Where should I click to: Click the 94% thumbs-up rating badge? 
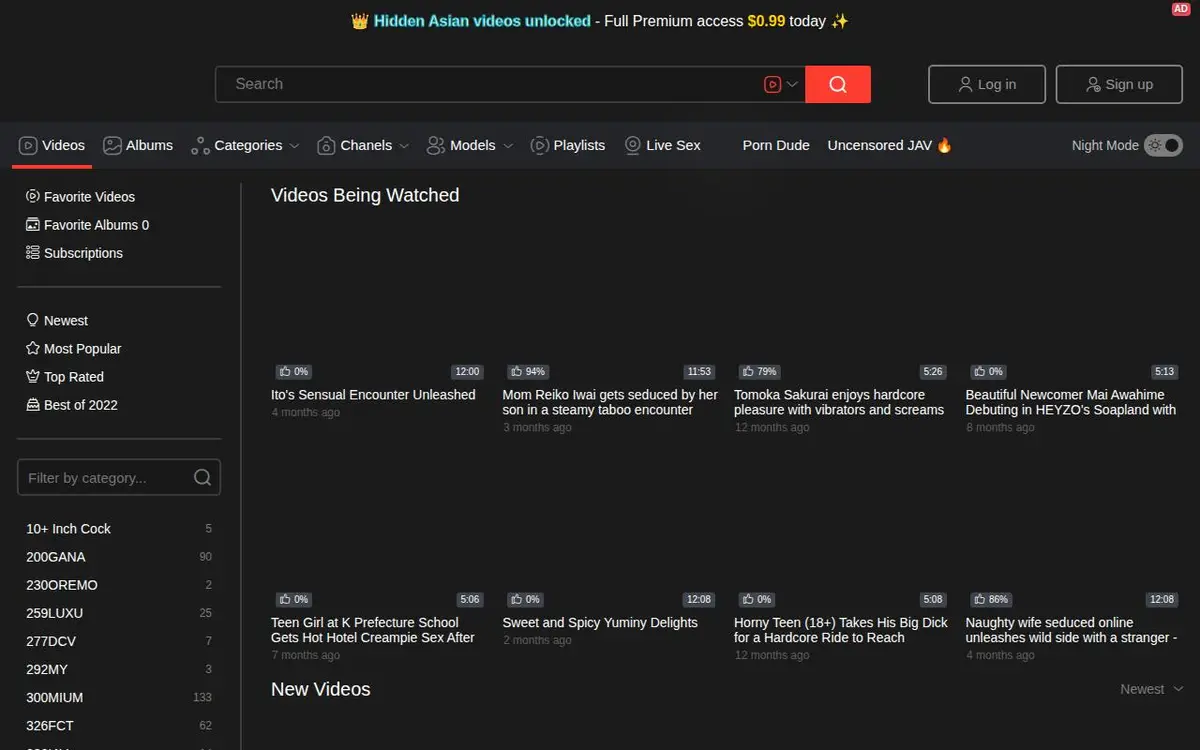tap(528, 372)
